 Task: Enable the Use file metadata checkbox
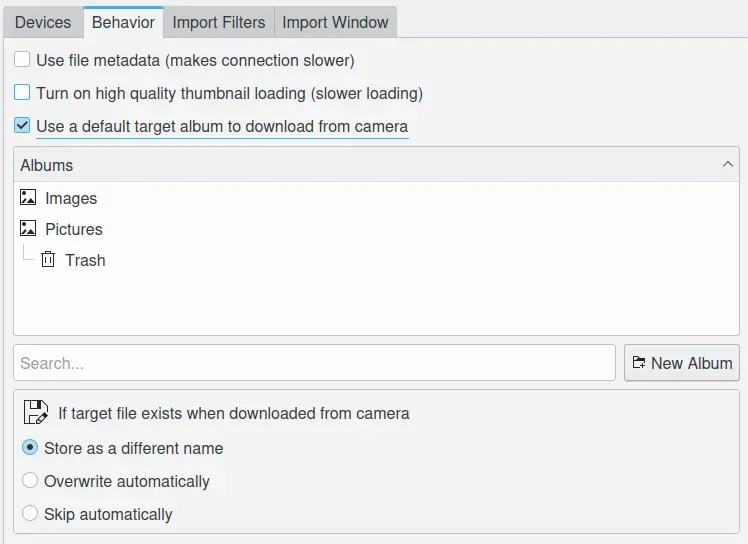tap(22, 60)
